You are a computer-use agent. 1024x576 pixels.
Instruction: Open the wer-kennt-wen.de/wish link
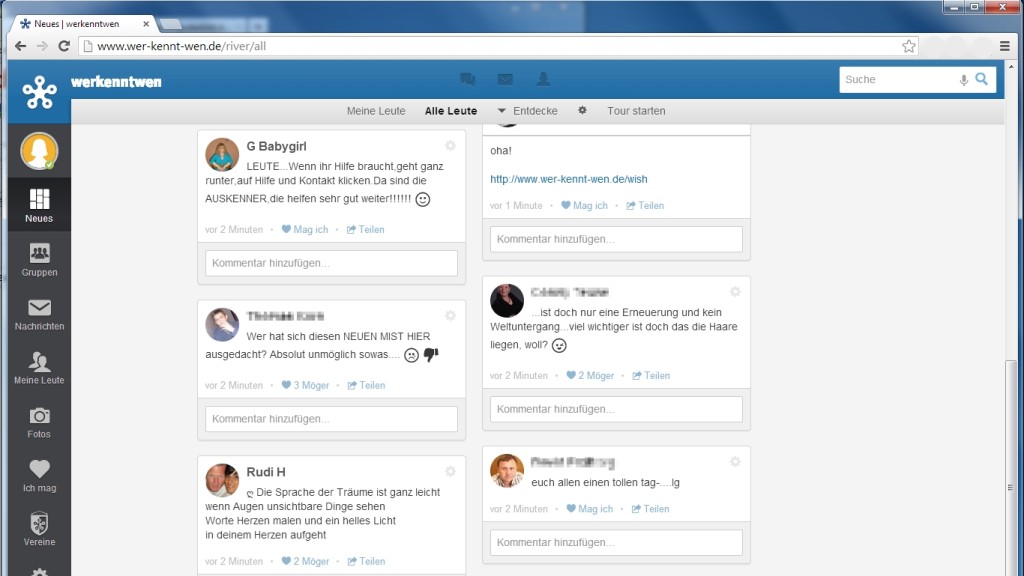569,179
